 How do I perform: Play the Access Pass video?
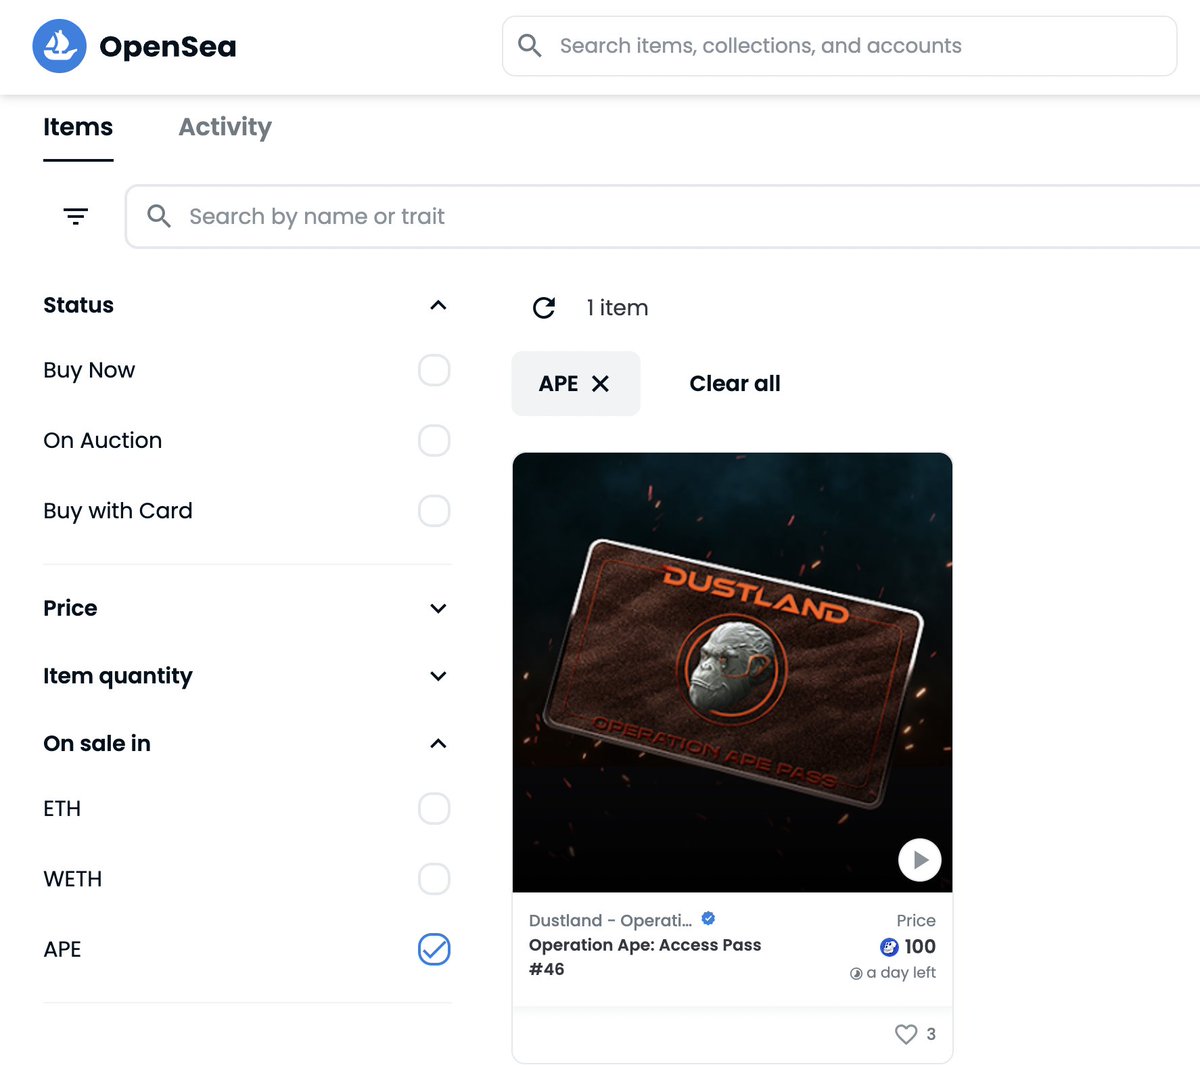tap(920, 860)
